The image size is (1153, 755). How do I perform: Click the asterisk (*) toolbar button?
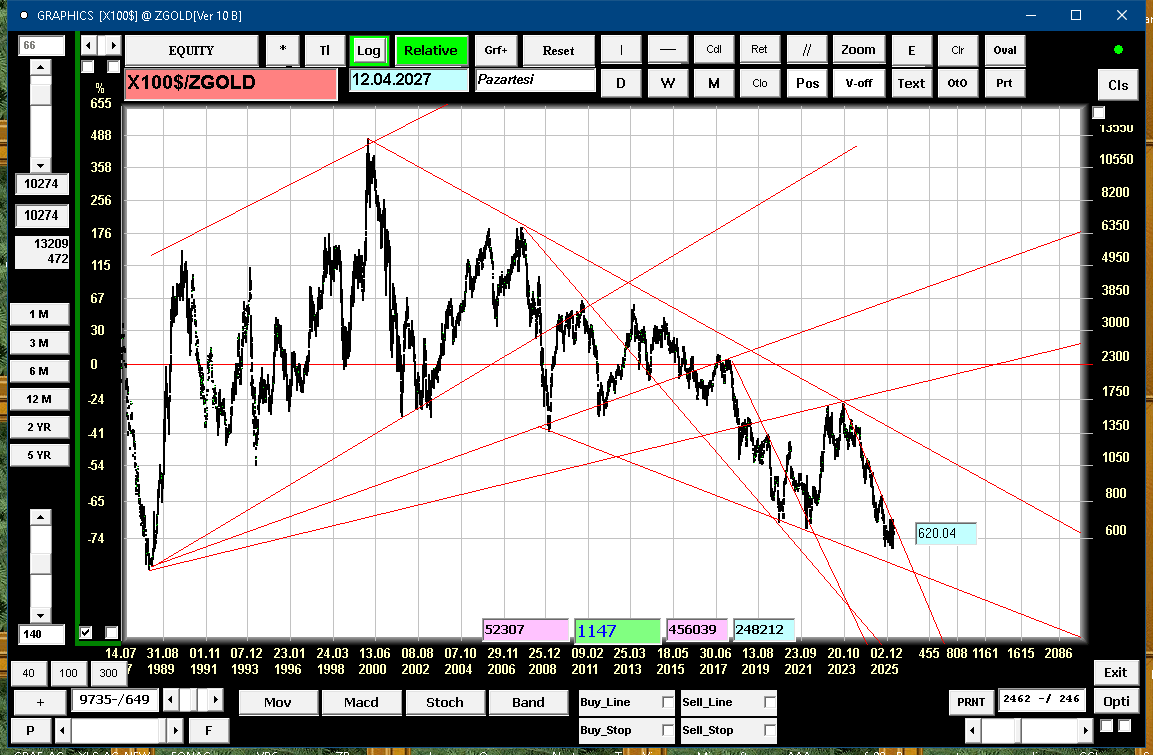coord(283,50)
